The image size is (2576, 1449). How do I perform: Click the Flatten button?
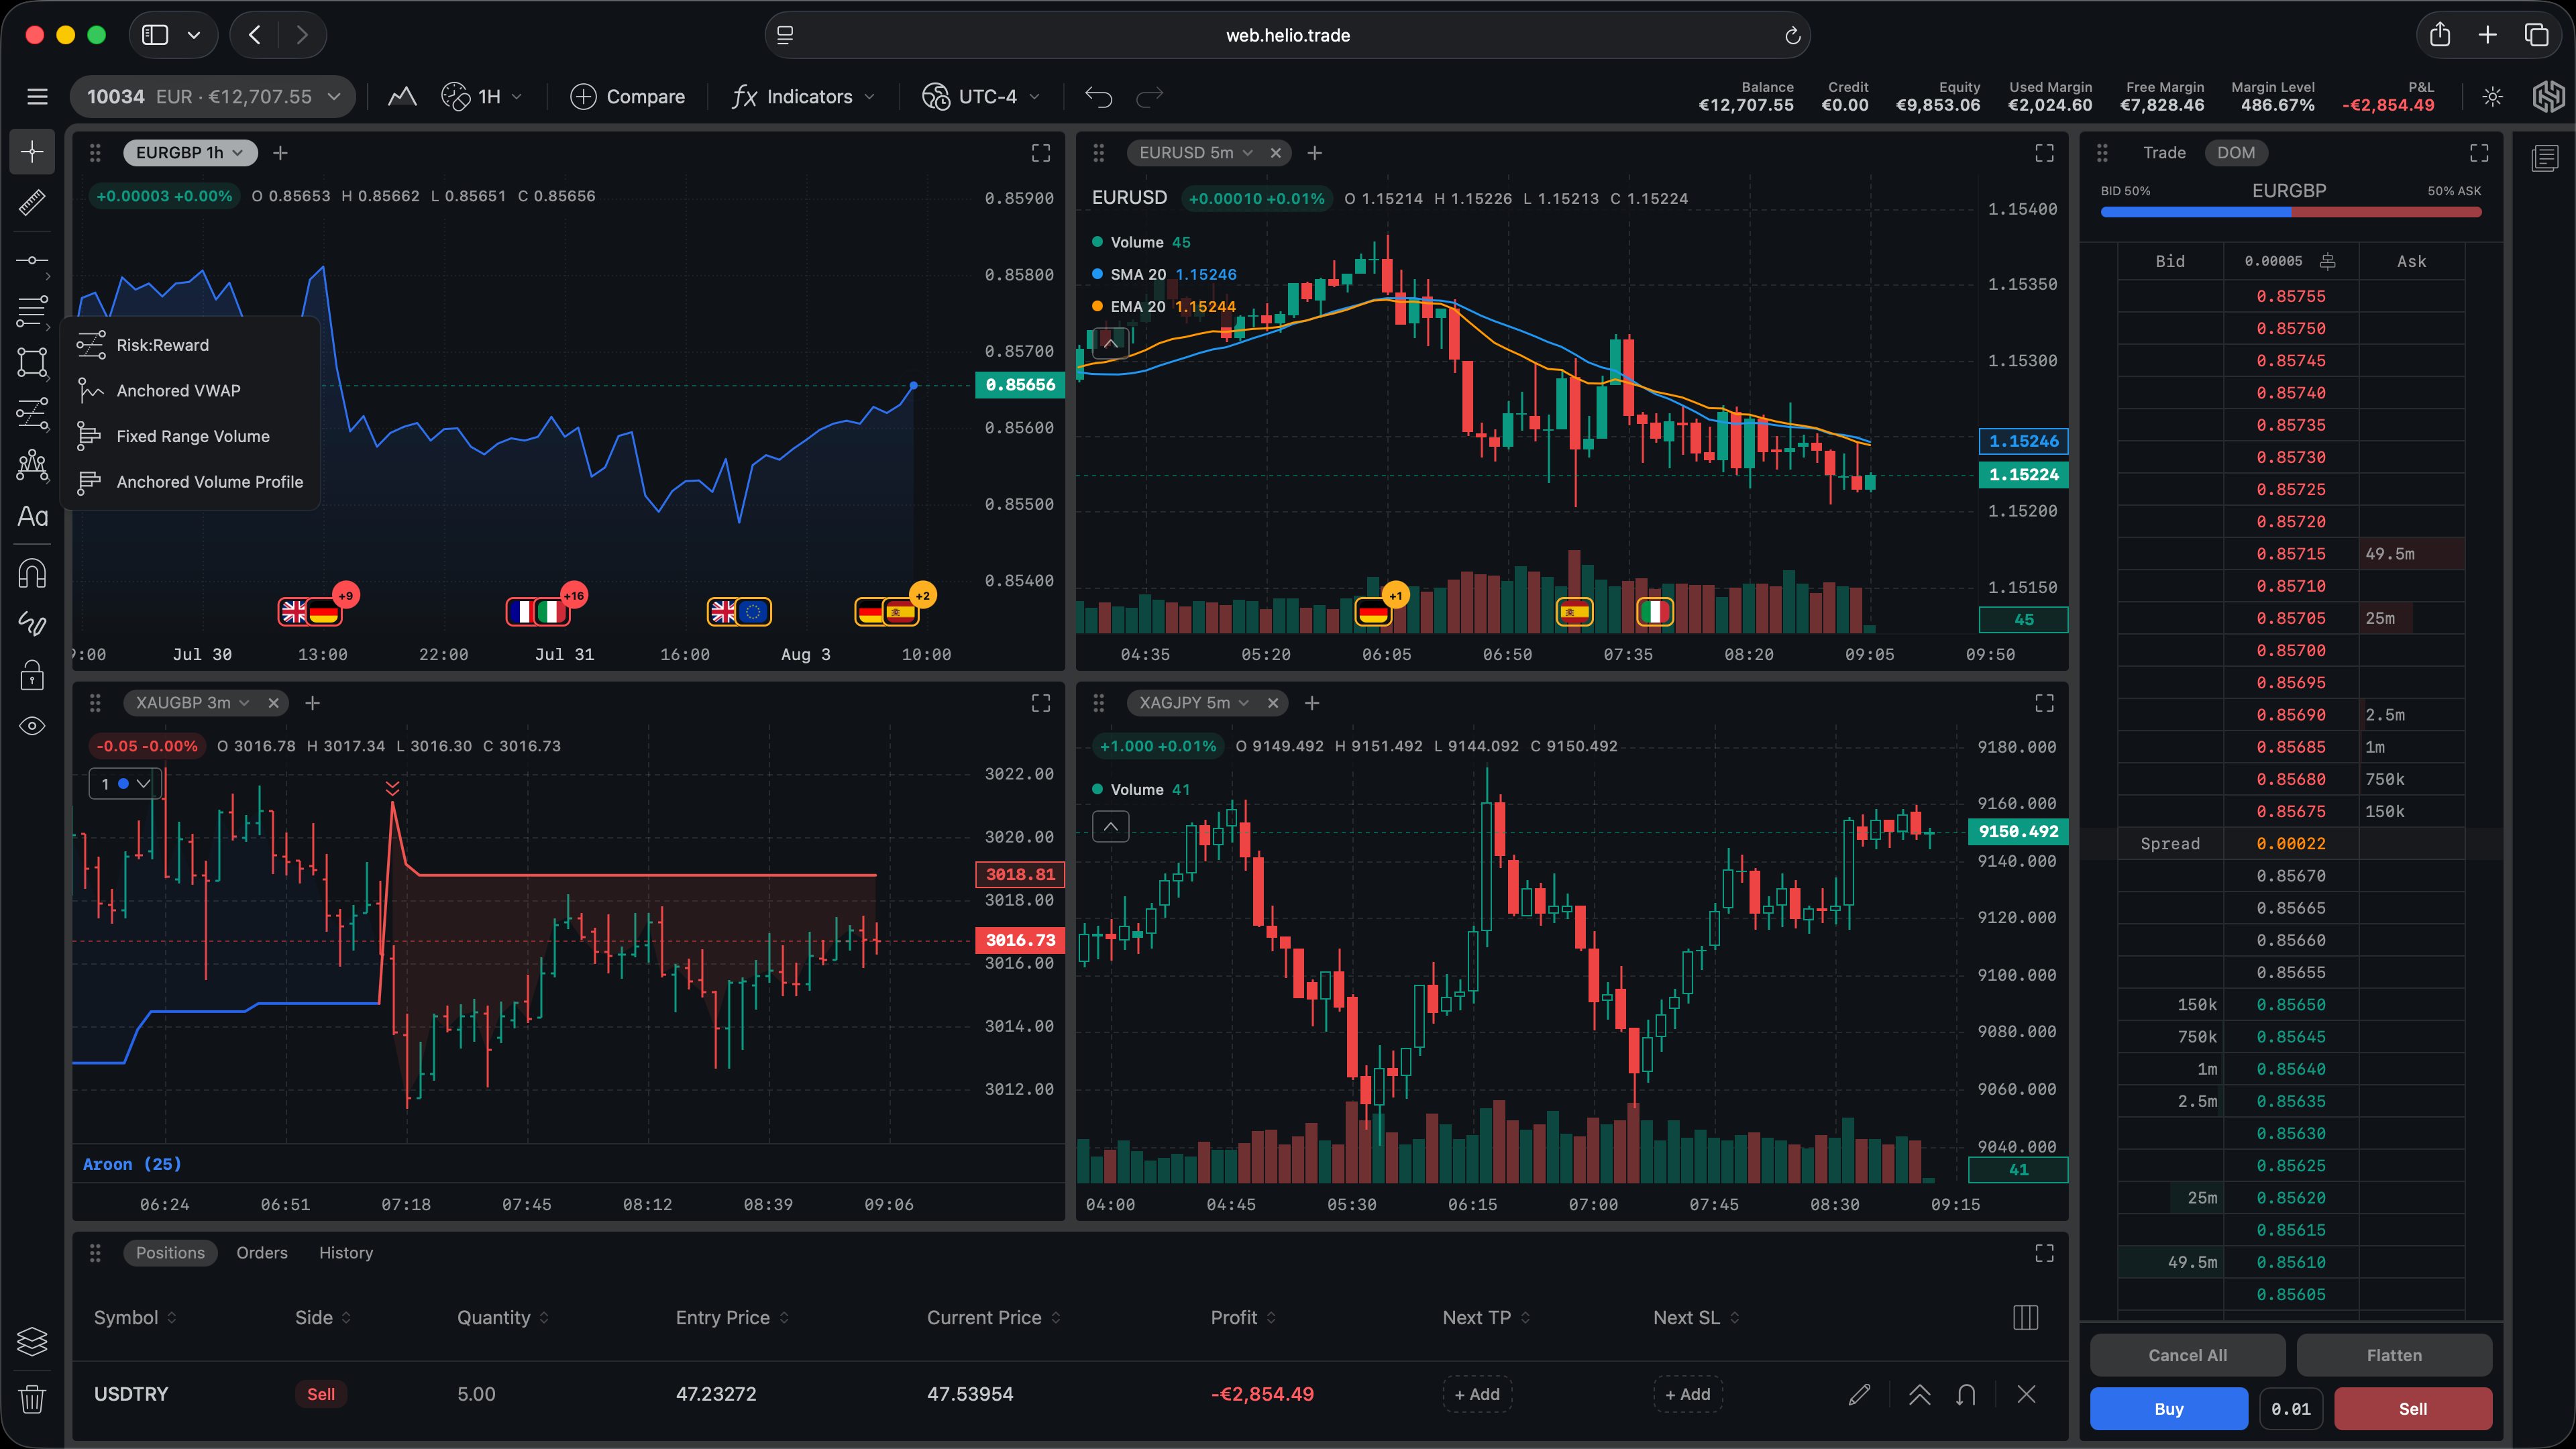coord(2394,1355)
